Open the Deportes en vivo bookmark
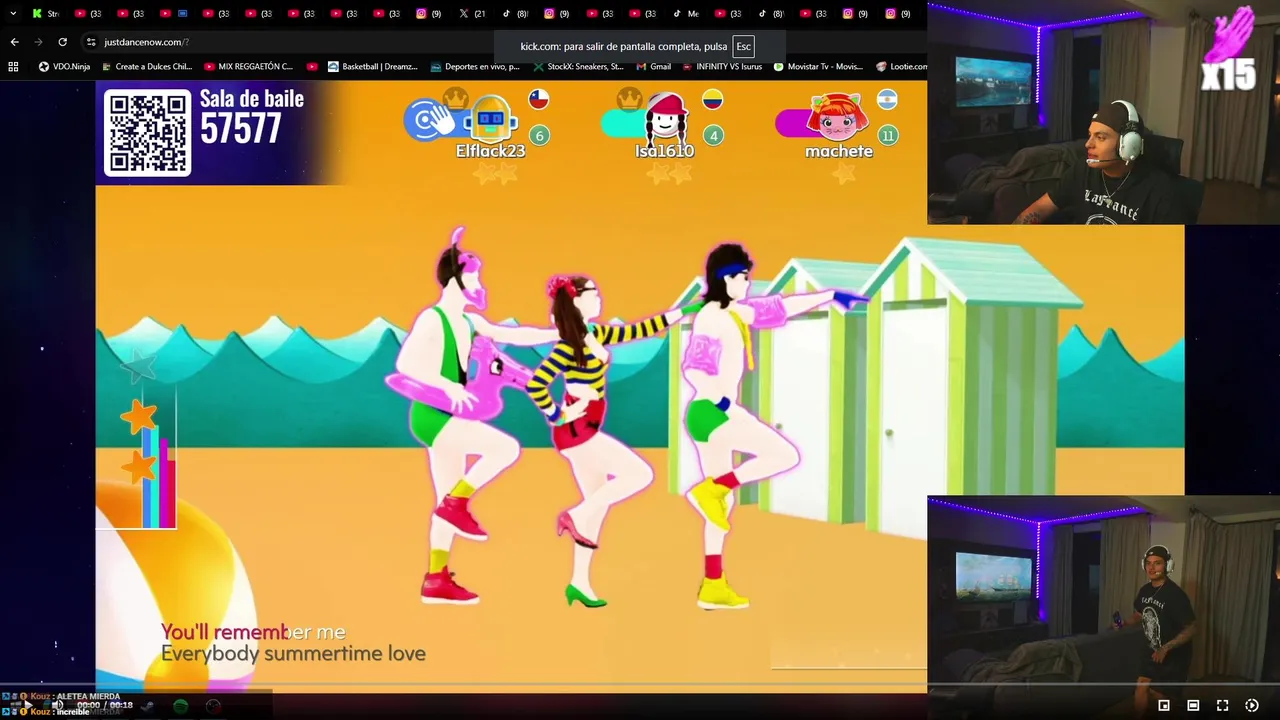 click(x=475, y=67)
